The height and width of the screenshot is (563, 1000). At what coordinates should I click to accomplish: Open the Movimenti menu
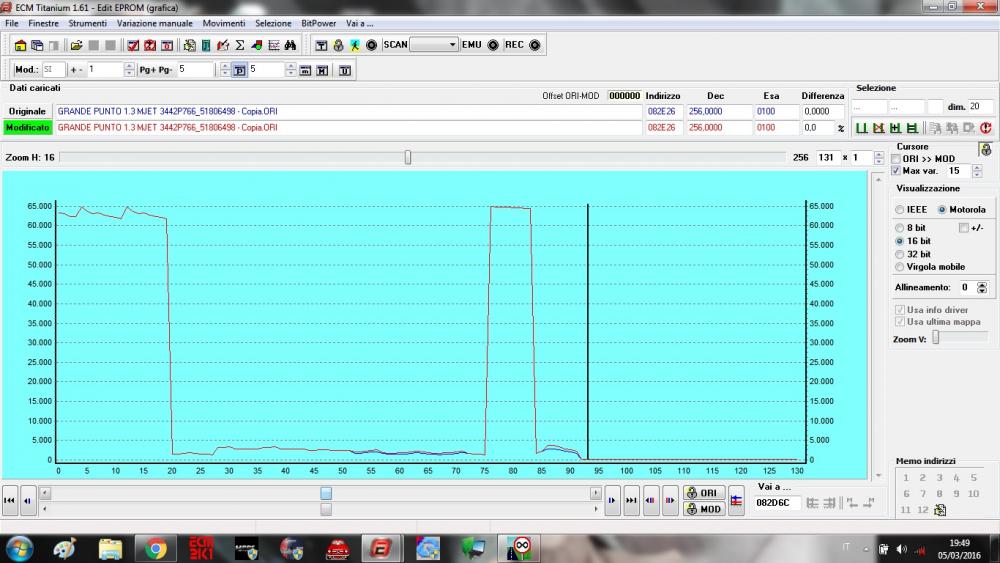click(x=224, y=24)
